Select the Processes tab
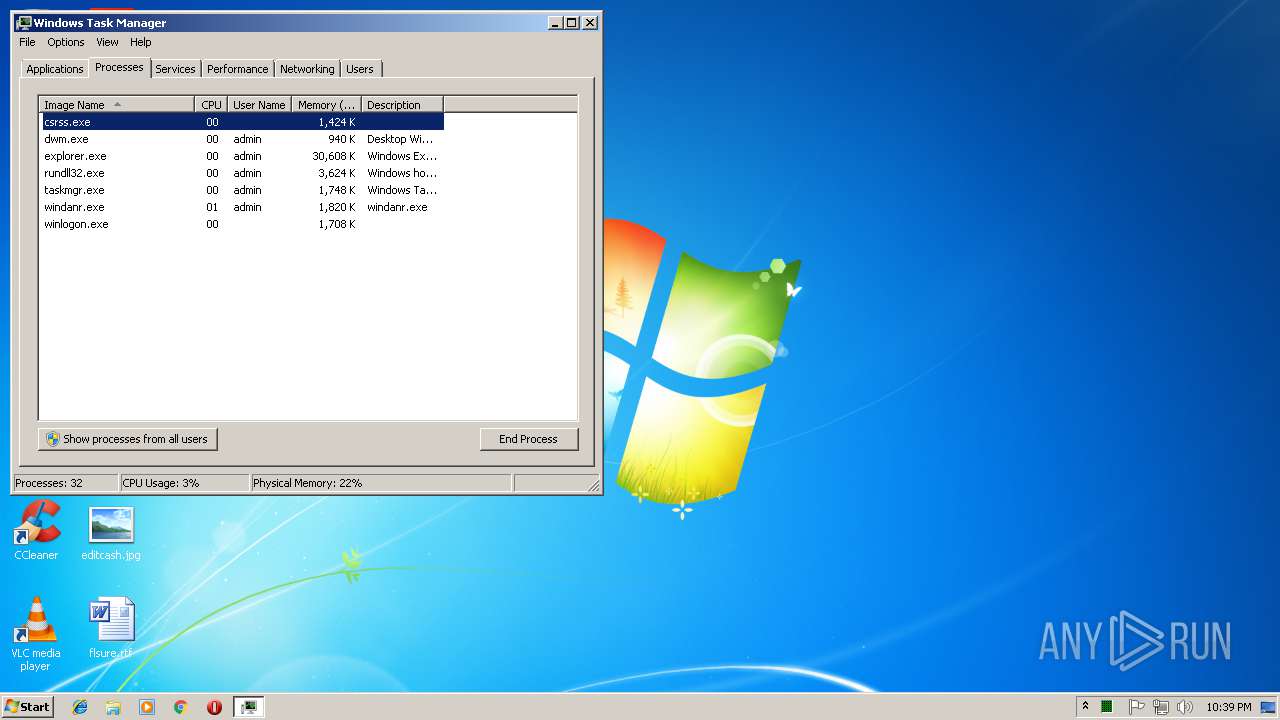Screen dimensions: 1280x720 [119, 67]
